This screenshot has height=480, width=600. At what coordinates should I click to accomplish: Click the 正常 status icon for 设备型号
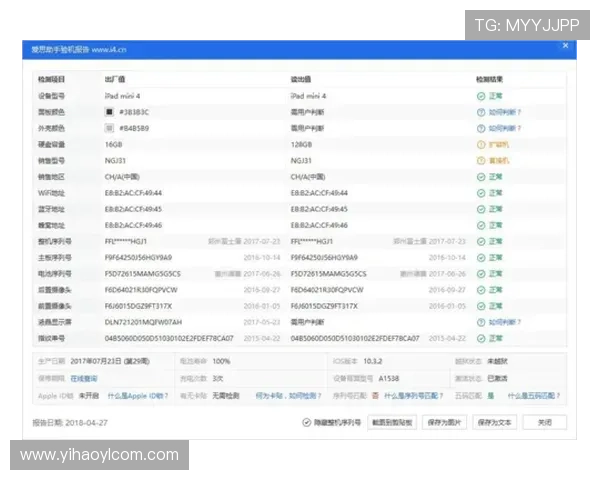coord(481,96)
